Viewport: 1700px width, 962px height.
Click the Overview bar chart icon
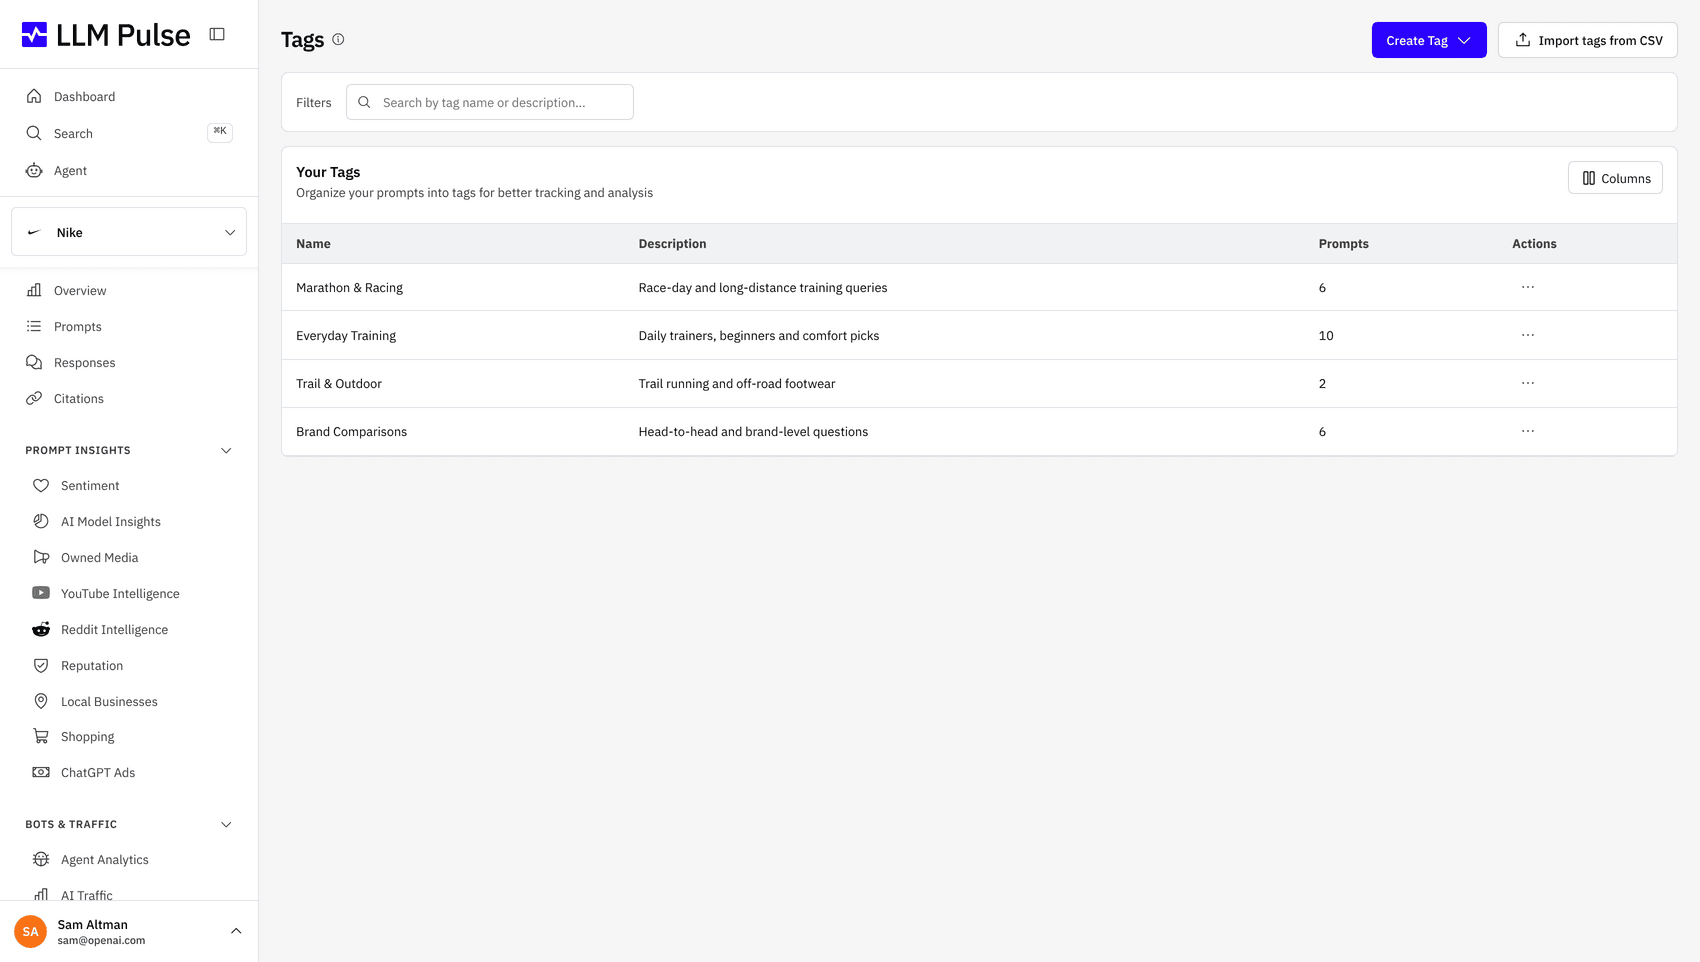(x=34, y=290)
